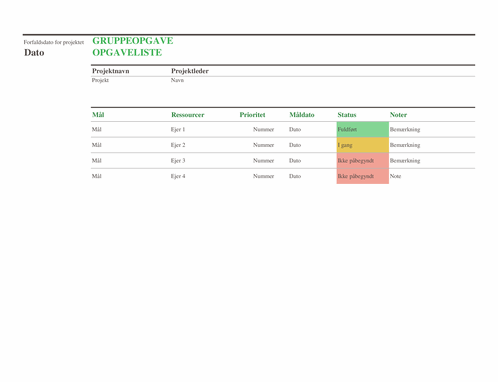Click the Dato due date field
Image resolution: width=498 pixels, height=382 pixels.
[34, 53]
